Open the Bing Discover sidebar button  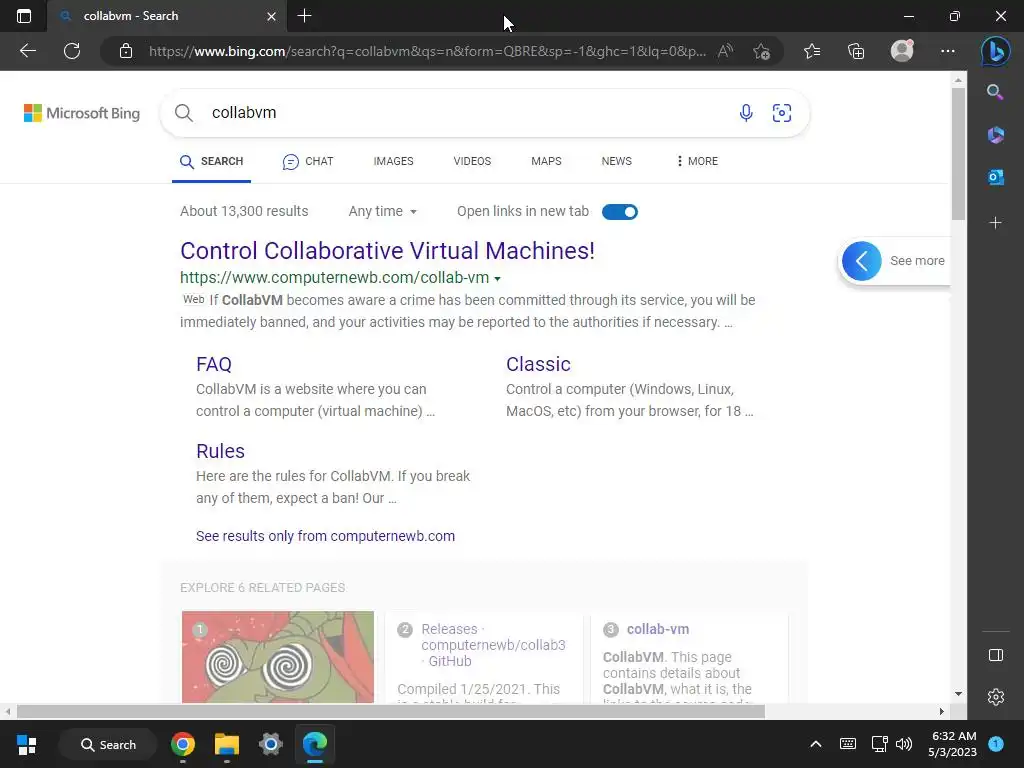click(995, 51)
